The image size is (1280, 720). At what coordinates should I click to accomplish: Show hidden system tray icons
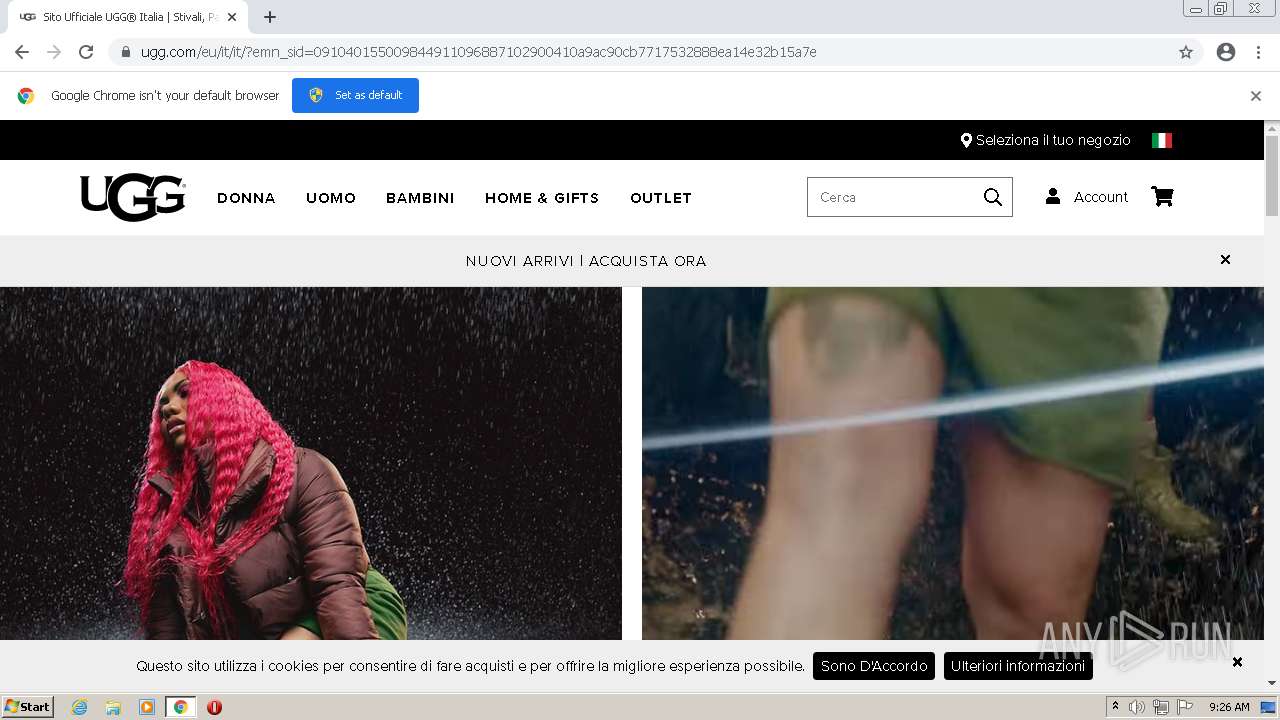tap(1116, 707)
